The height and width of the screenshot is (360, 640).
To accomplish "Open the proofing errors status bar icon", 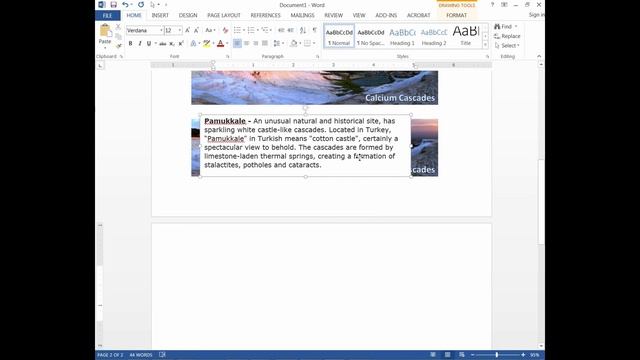I will [162, 355].
